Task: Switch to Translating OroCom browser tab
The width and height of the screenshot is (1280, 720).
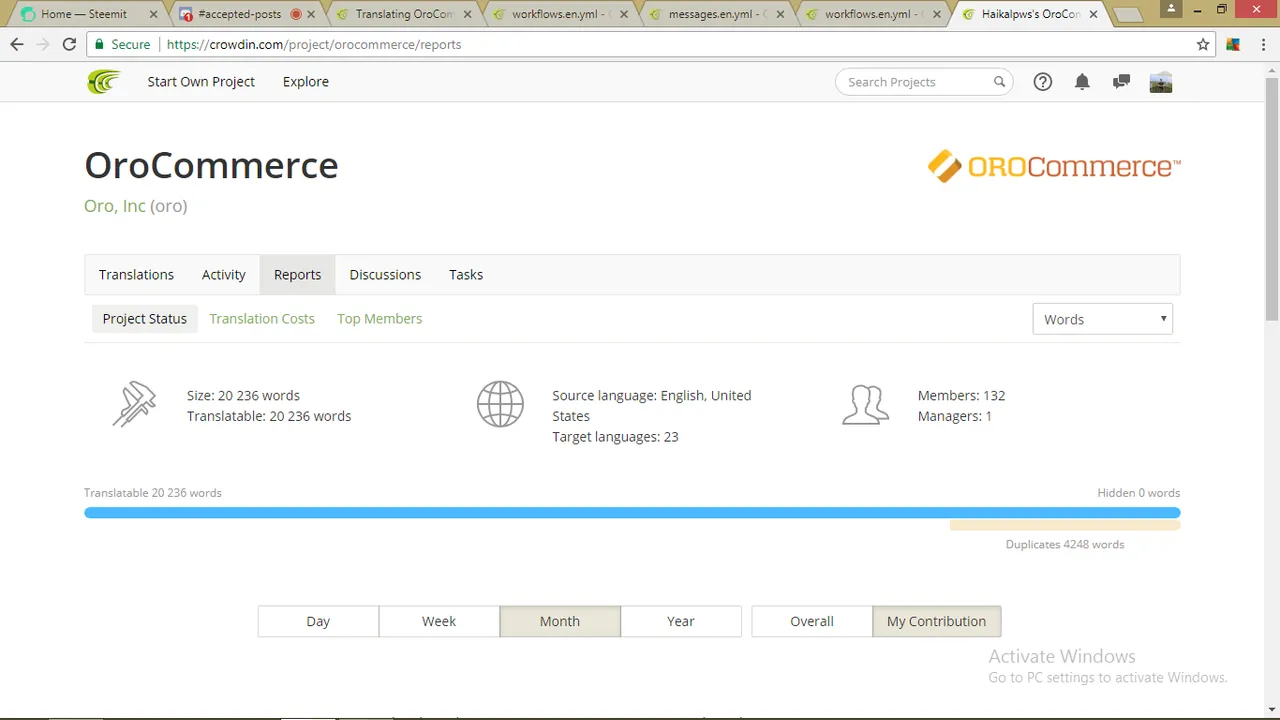Action: coord(405,15)
